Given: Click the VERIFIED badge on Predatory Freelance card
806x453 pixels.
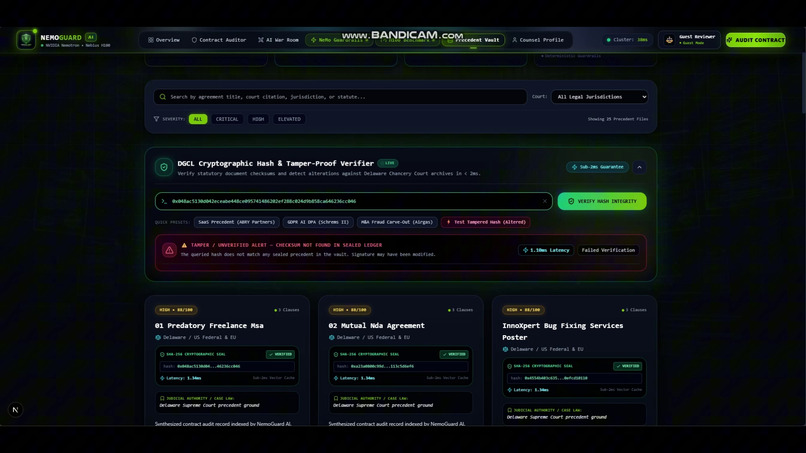Looking at the screenshot, I should [280, 354].
